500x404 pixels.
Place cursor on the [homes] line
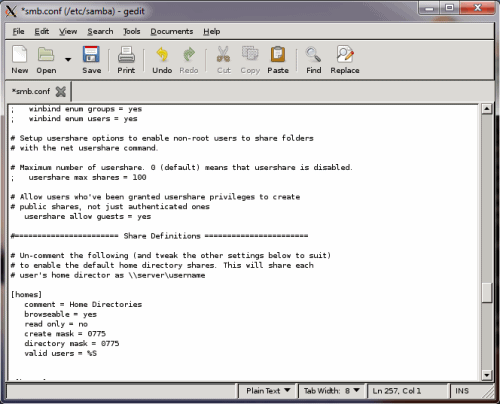coord(26,295)
